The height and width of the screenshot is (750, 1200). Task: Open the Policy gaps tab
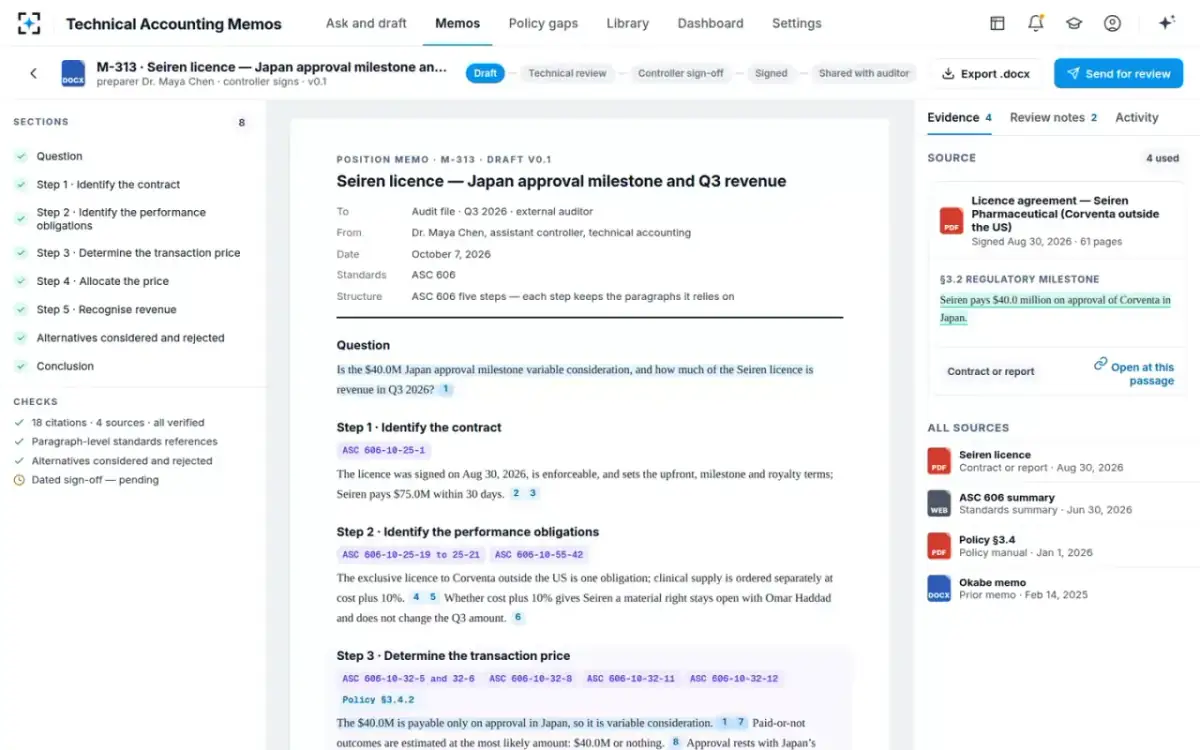point(543,23)
